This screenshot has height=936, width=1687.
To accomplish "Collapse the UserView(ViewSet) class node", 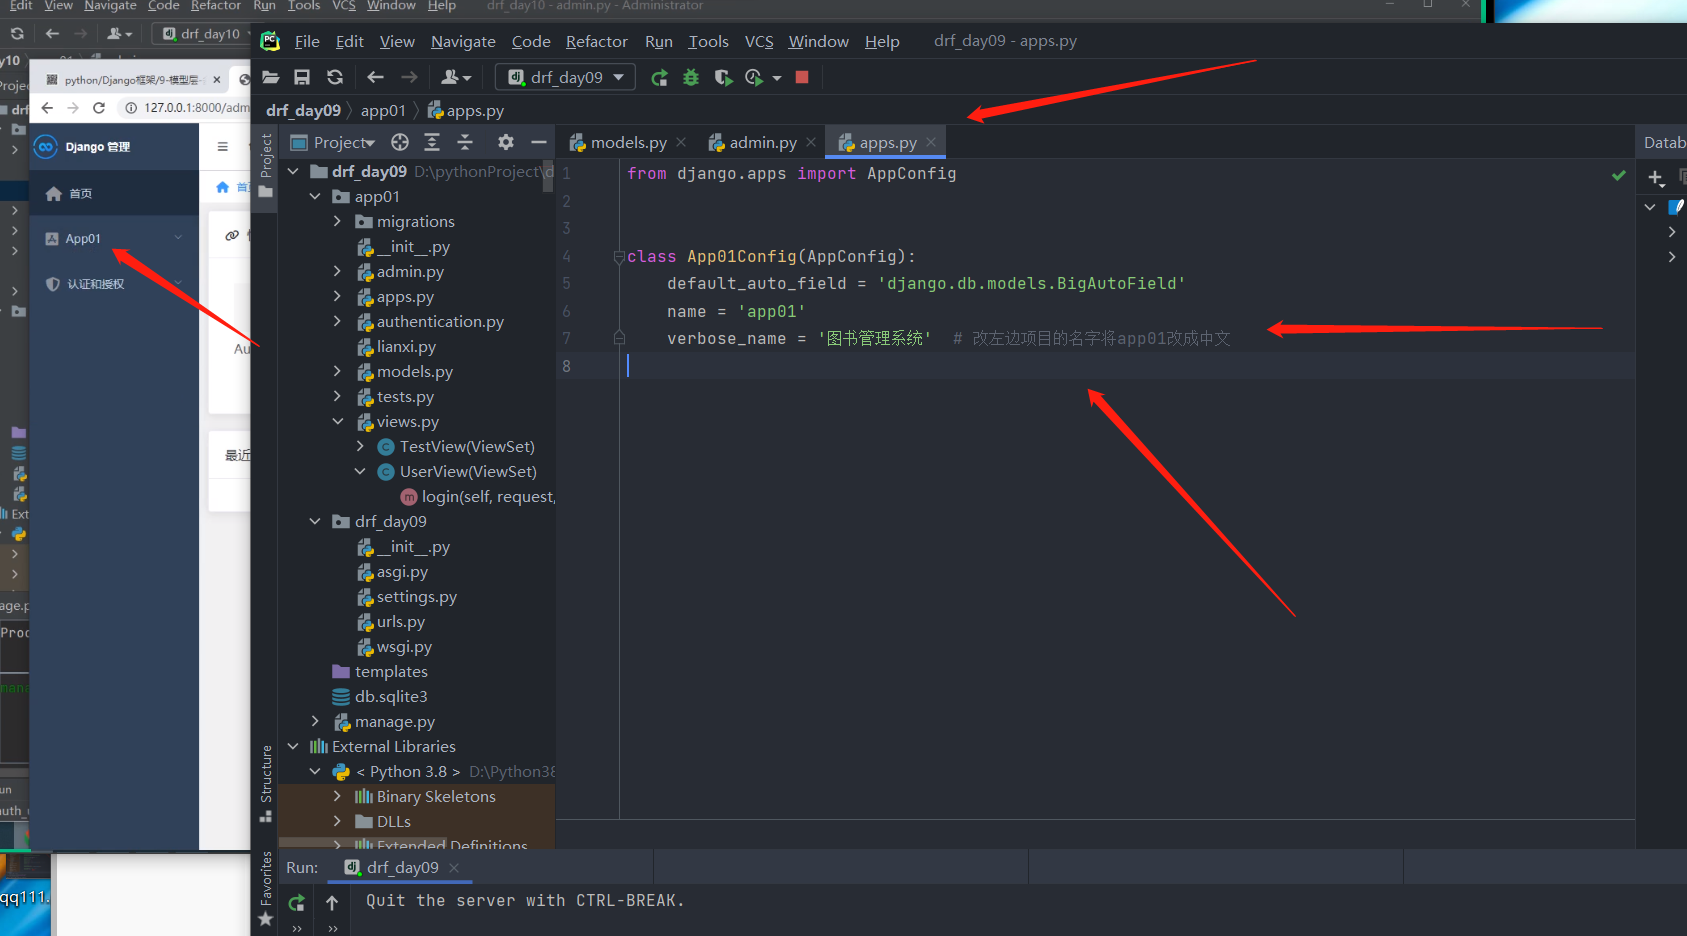I will pos(360,472).
